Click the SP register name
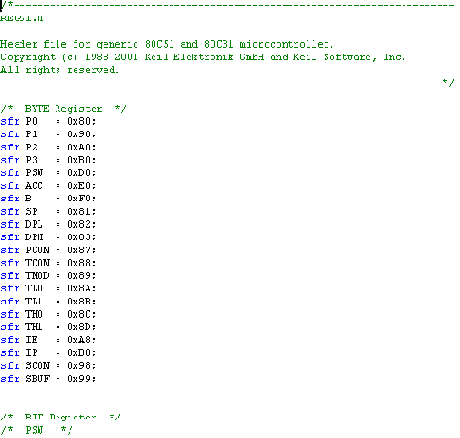460x438 pixels. tap(32, 211)
